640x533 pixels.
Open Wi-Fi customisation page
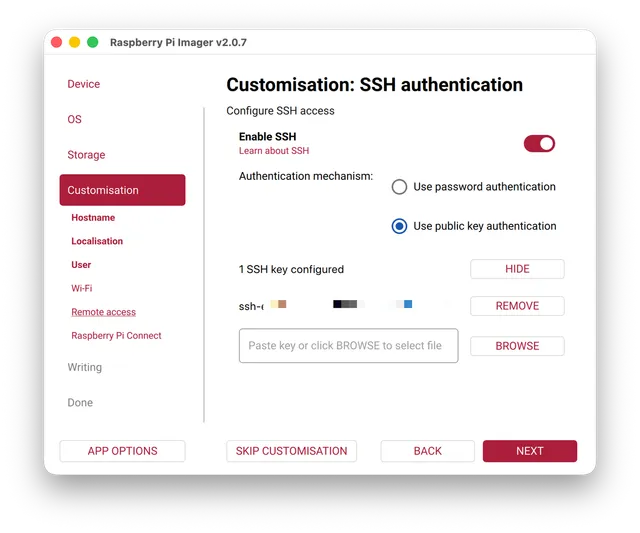tap(82, 288)
